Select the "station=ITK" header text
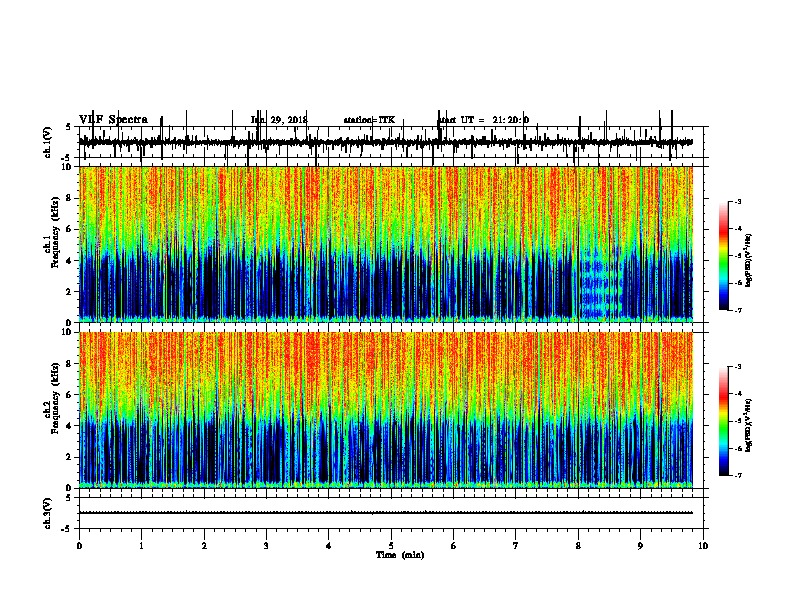Image resolution: width=792 pixels, height=612 pixels. coord(369,120)
